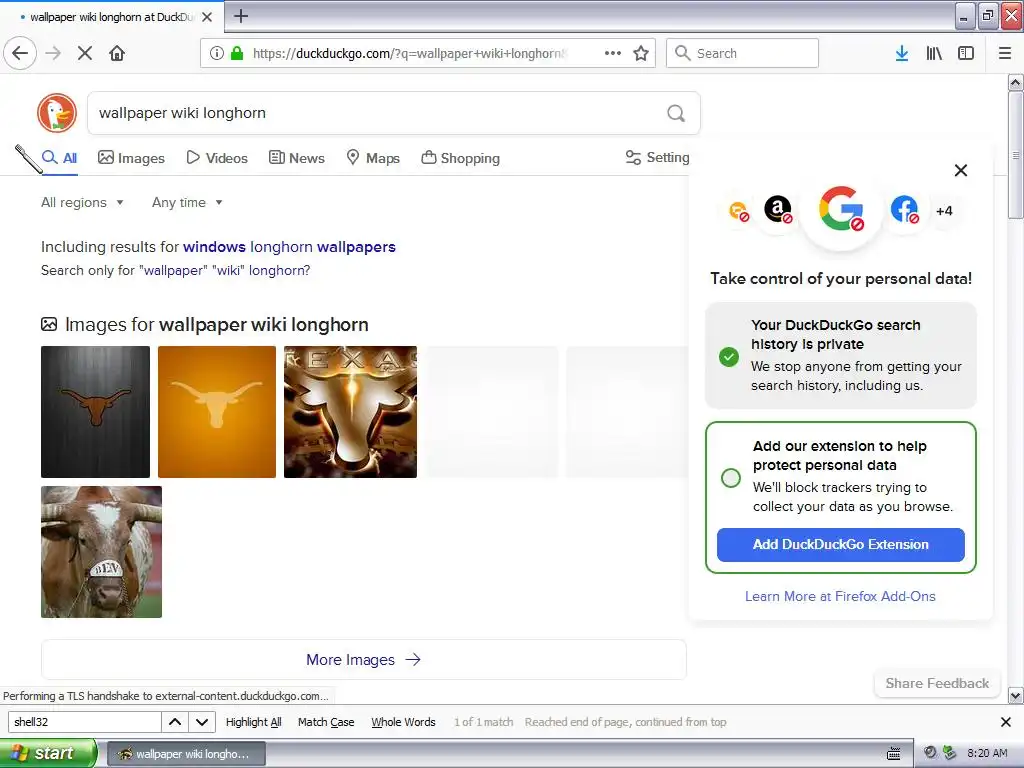The width and height of the screenshot is (1024, 768).
Task: Open the Firefox downloads panel
Action: click(x=902, y=53)
